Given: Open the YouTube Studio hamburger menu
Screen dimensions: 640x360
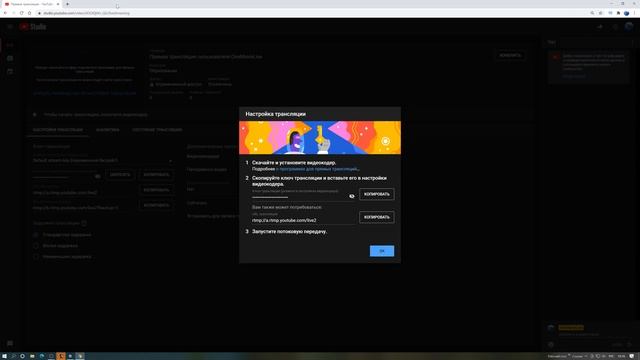Looking at the screenshot, I should [x=10, y=27].
